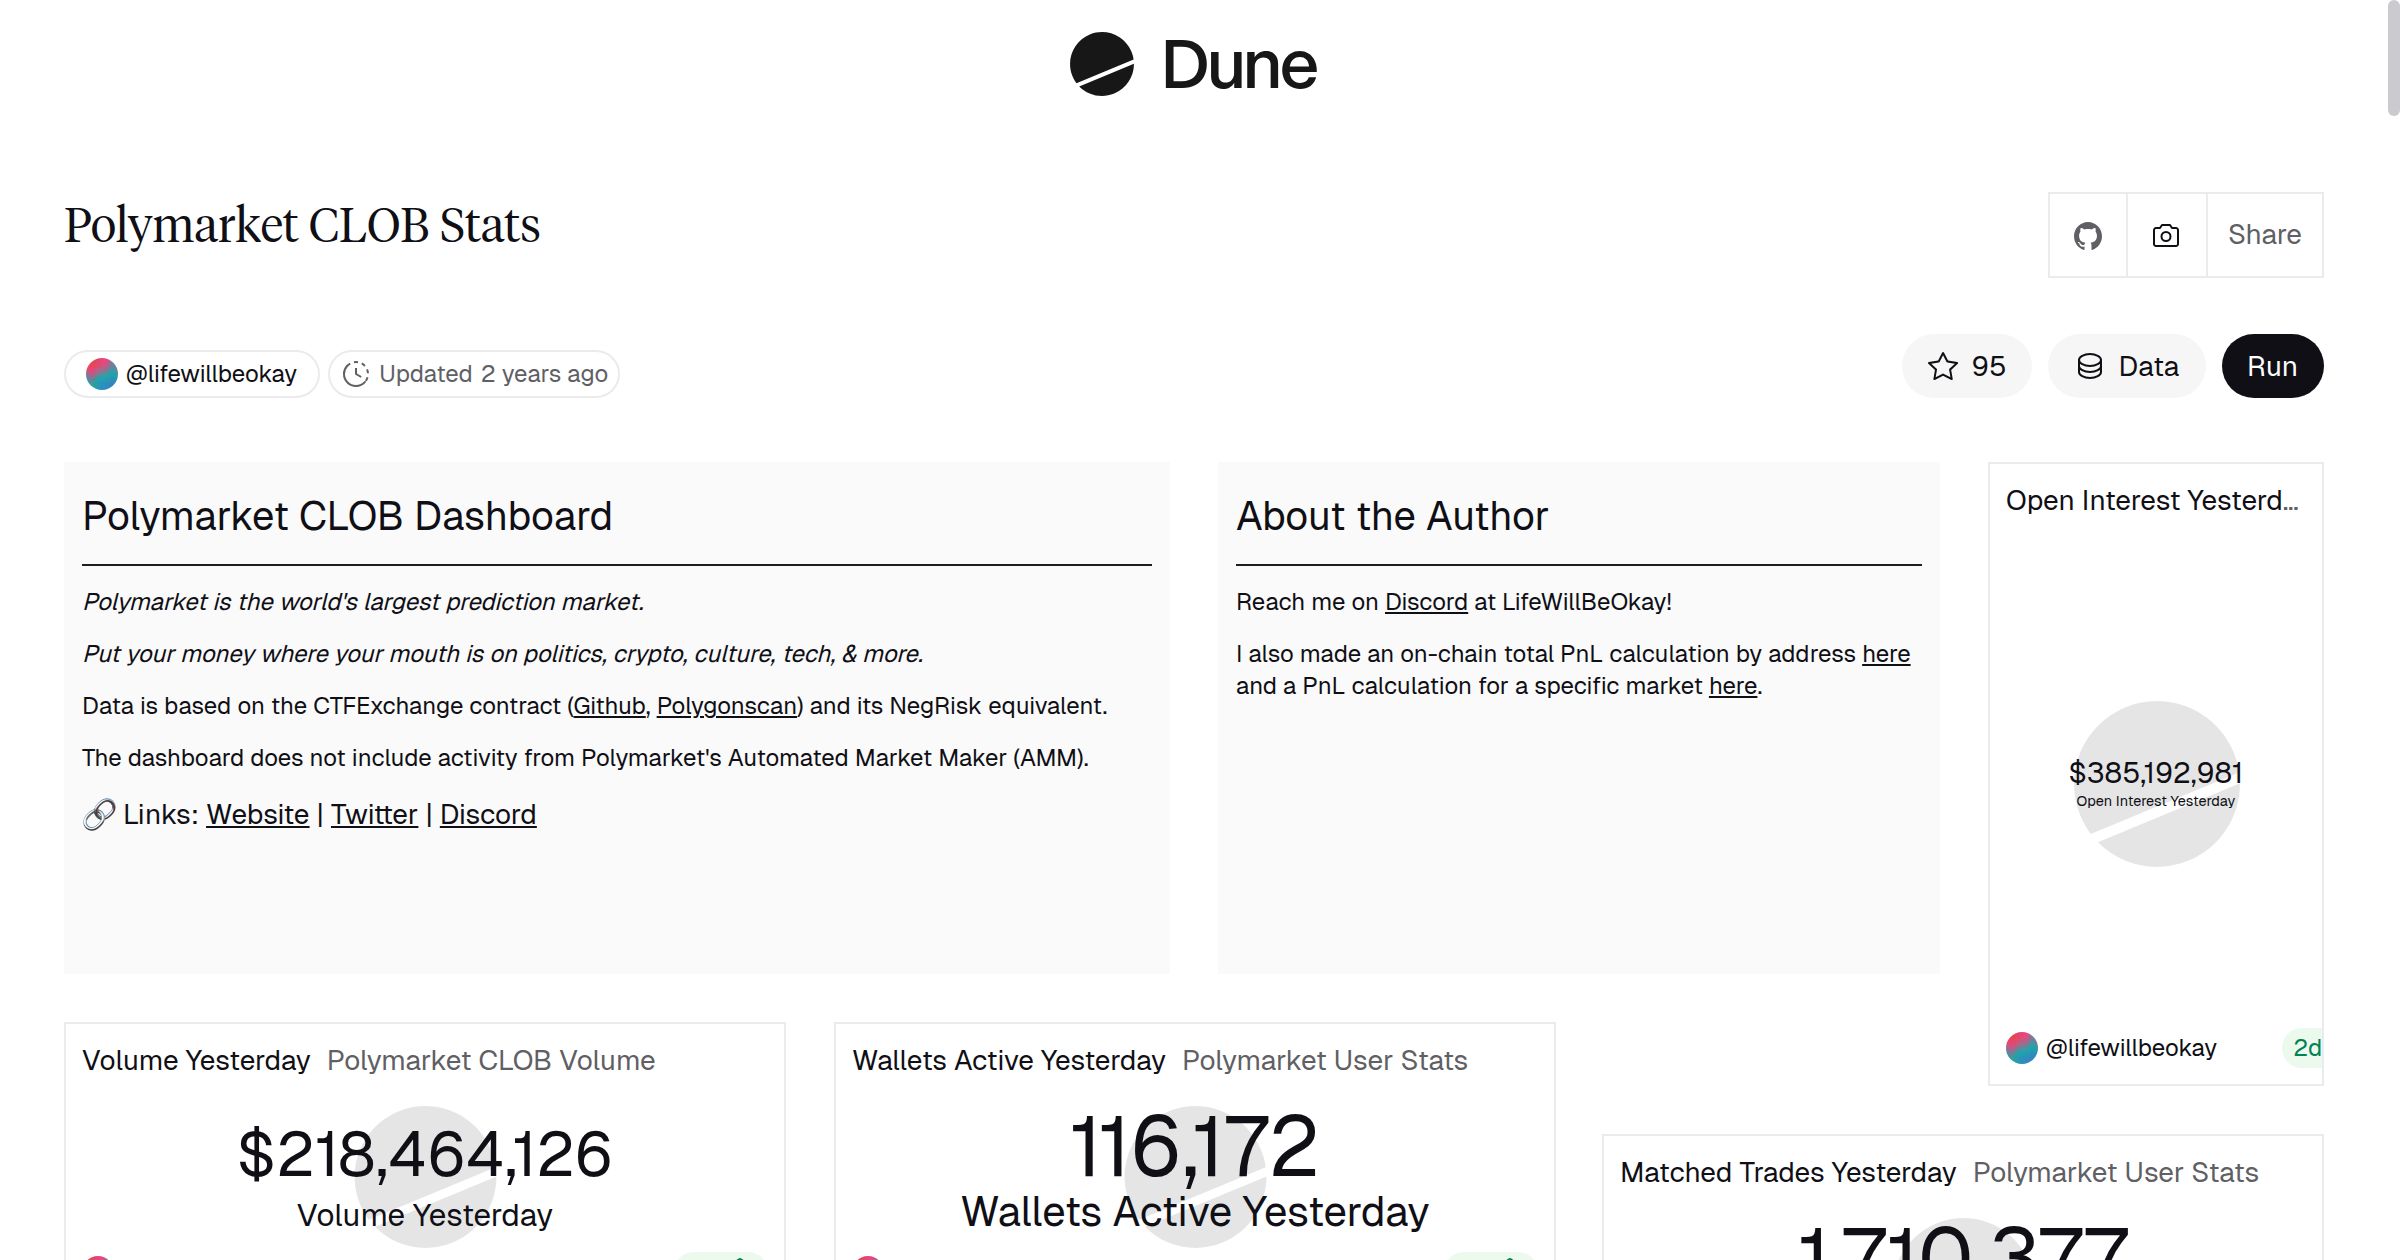Click the clock icon in the Updated badge
The width and height of the screenshot is (2400, 1260).
[x=357, y=373]
